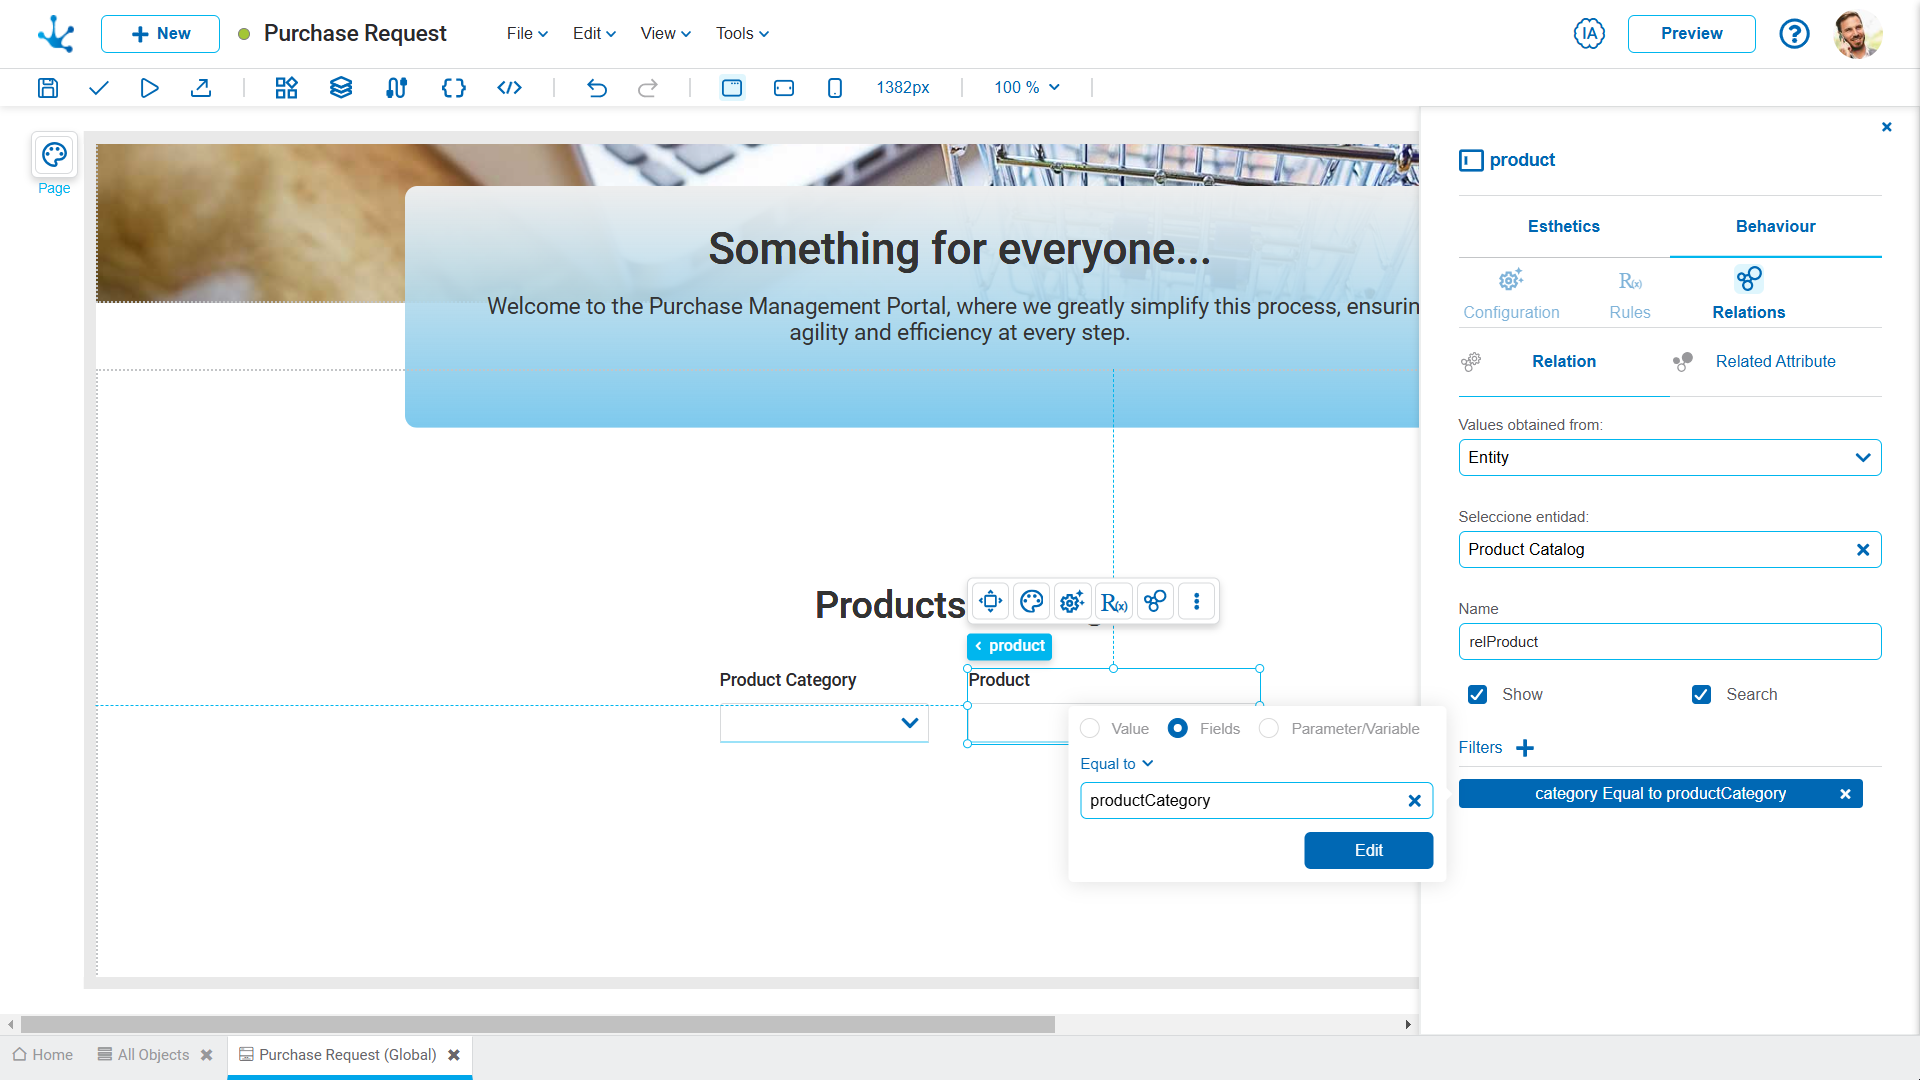Switch to the Esthetics tab

tap(1563, 227)
